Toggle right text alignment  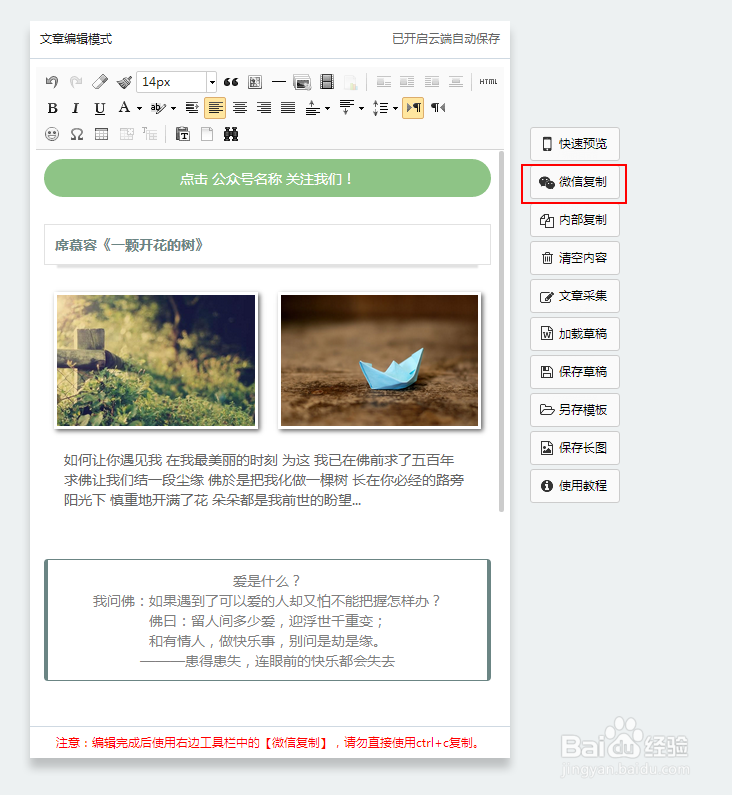(264, 108)
